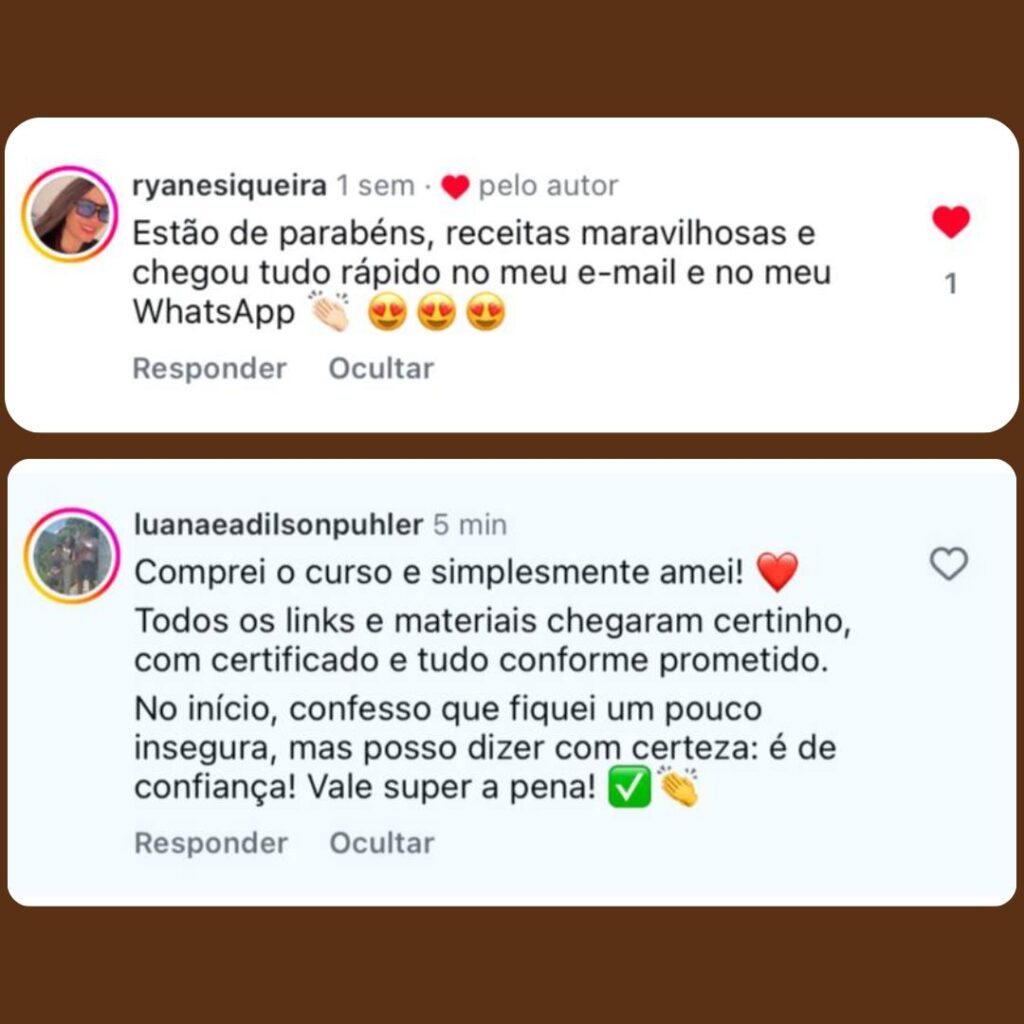Open the ryanesiqueira username link

click(229, 186)
